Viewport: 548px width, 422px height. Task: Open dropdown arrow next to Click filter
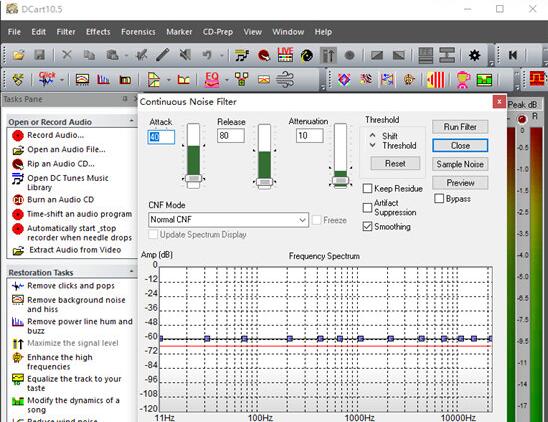(62, 80)
